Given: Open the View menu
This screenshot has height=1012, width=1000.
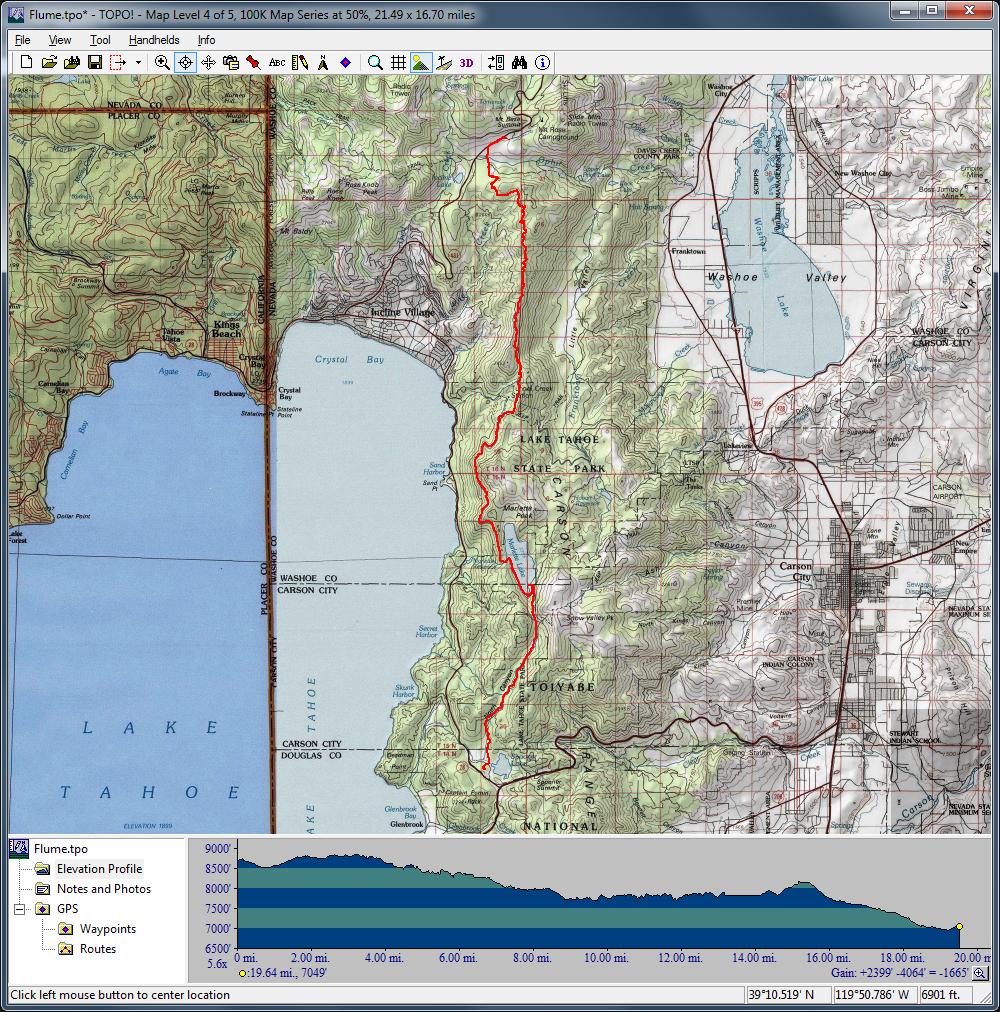Looking at the screenshot, I should (60, 40).
